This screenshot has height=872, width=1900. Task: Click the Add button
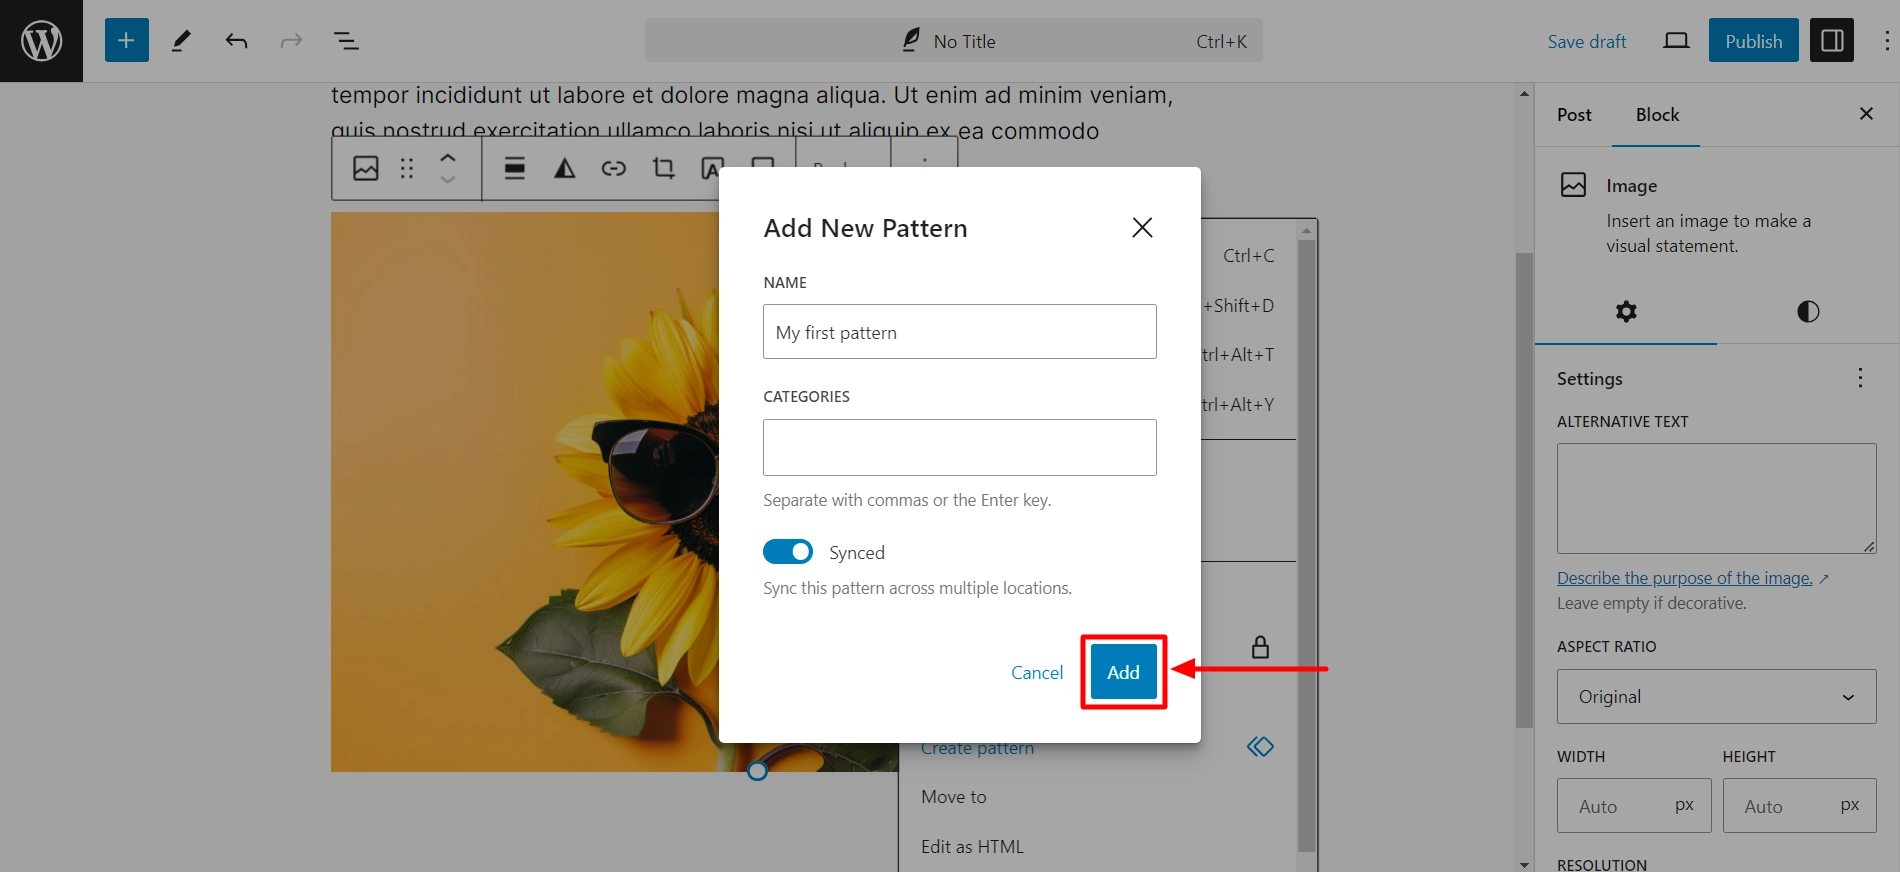pos(1123,672)
